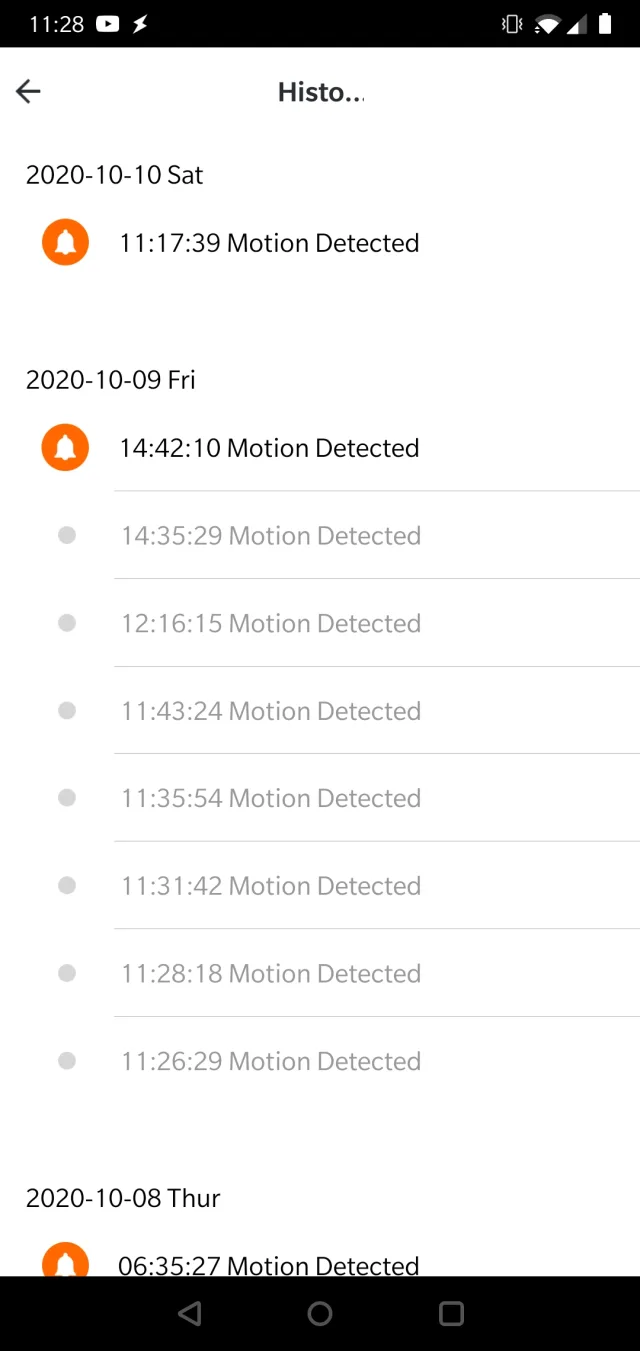Viewport: 640px width, 1351px height.
Task: Tap the gray dot beside 14:35:29
Action: [67, 535]
